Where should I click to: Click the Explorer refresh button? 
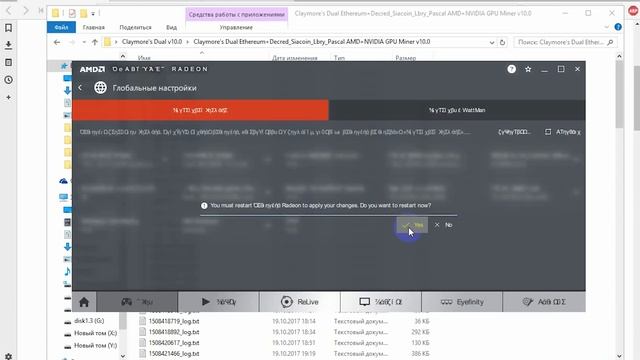(x=502, y=42)
